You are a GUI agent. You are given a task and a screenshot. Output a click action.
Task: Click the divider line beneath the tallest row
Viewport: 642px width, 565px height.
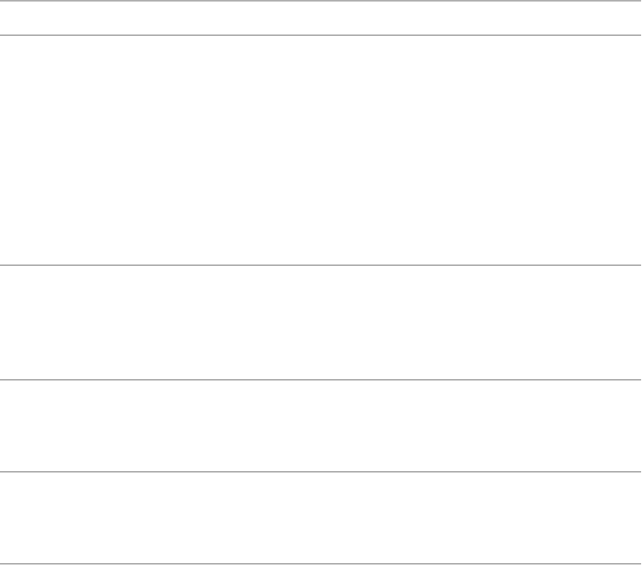coord(320,265)
